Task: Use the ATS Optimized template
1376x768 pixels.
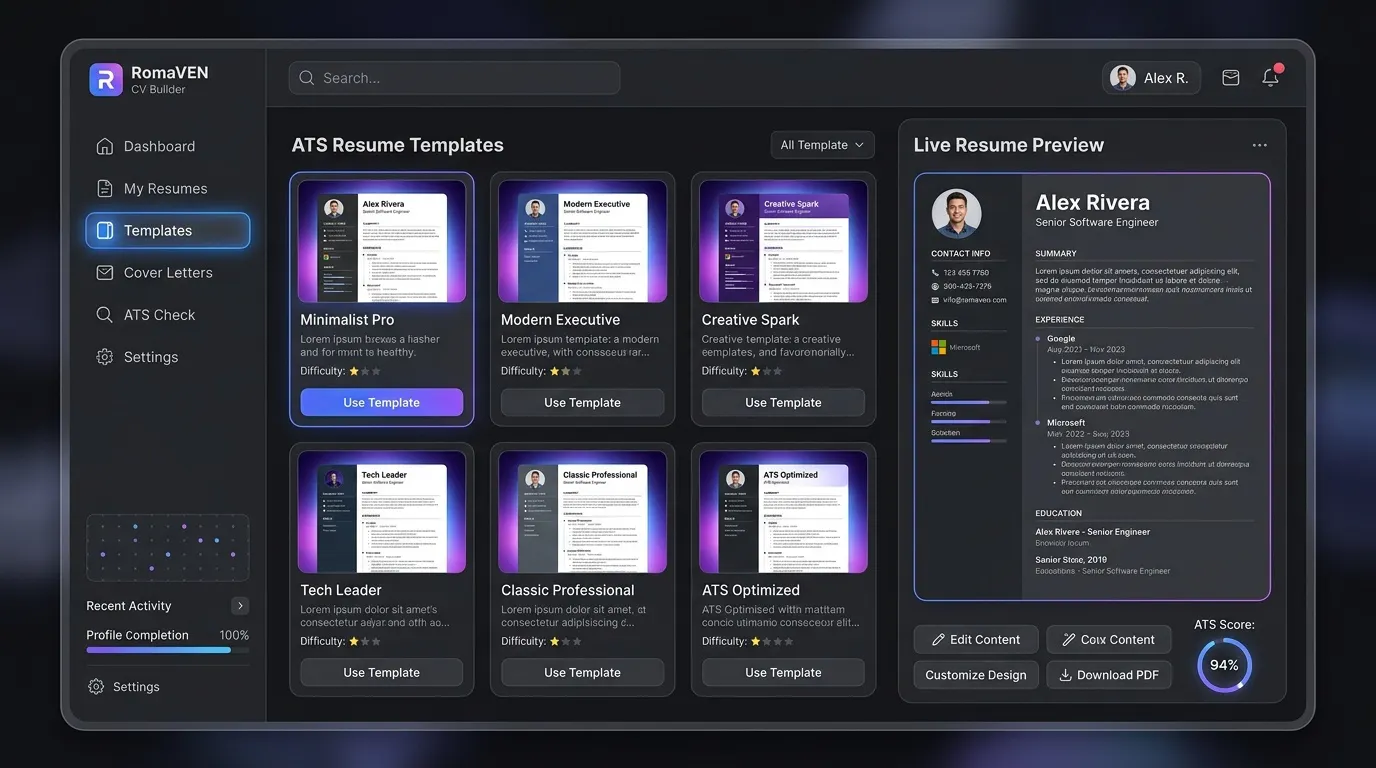Action: pos(783,672)
